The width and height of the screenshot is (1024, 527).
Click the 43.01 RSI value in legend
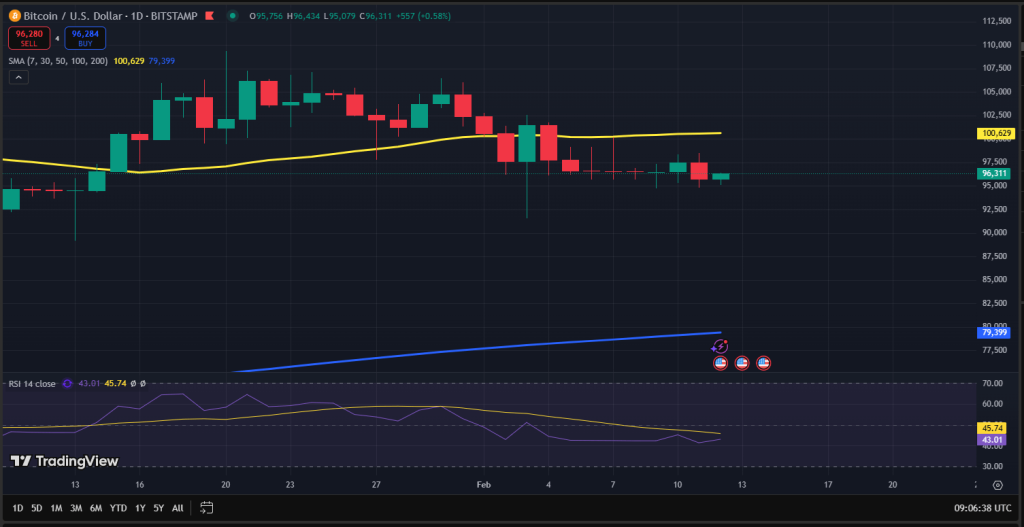click(88, 383)
